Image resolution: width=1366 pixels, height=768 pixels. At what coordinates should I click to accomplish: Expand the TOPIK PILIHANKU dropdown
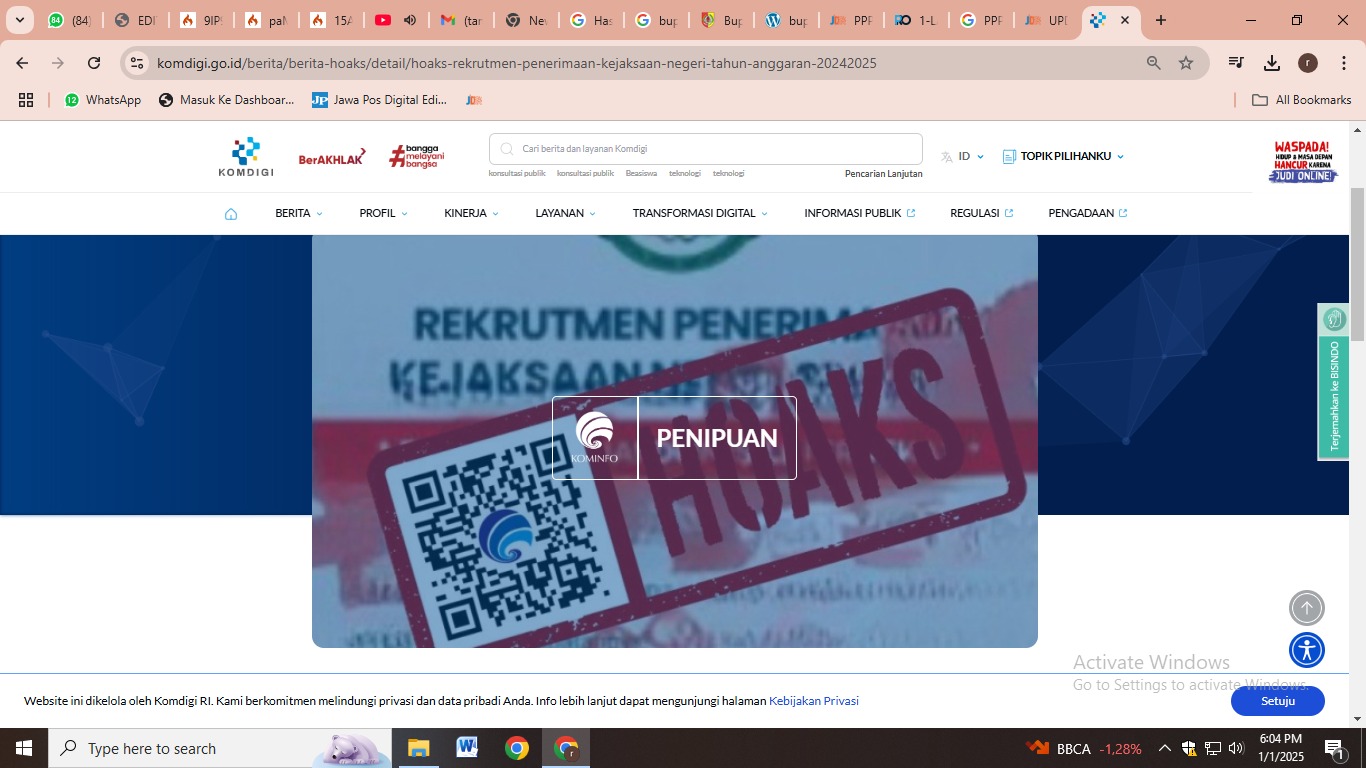pos(1063,156)
